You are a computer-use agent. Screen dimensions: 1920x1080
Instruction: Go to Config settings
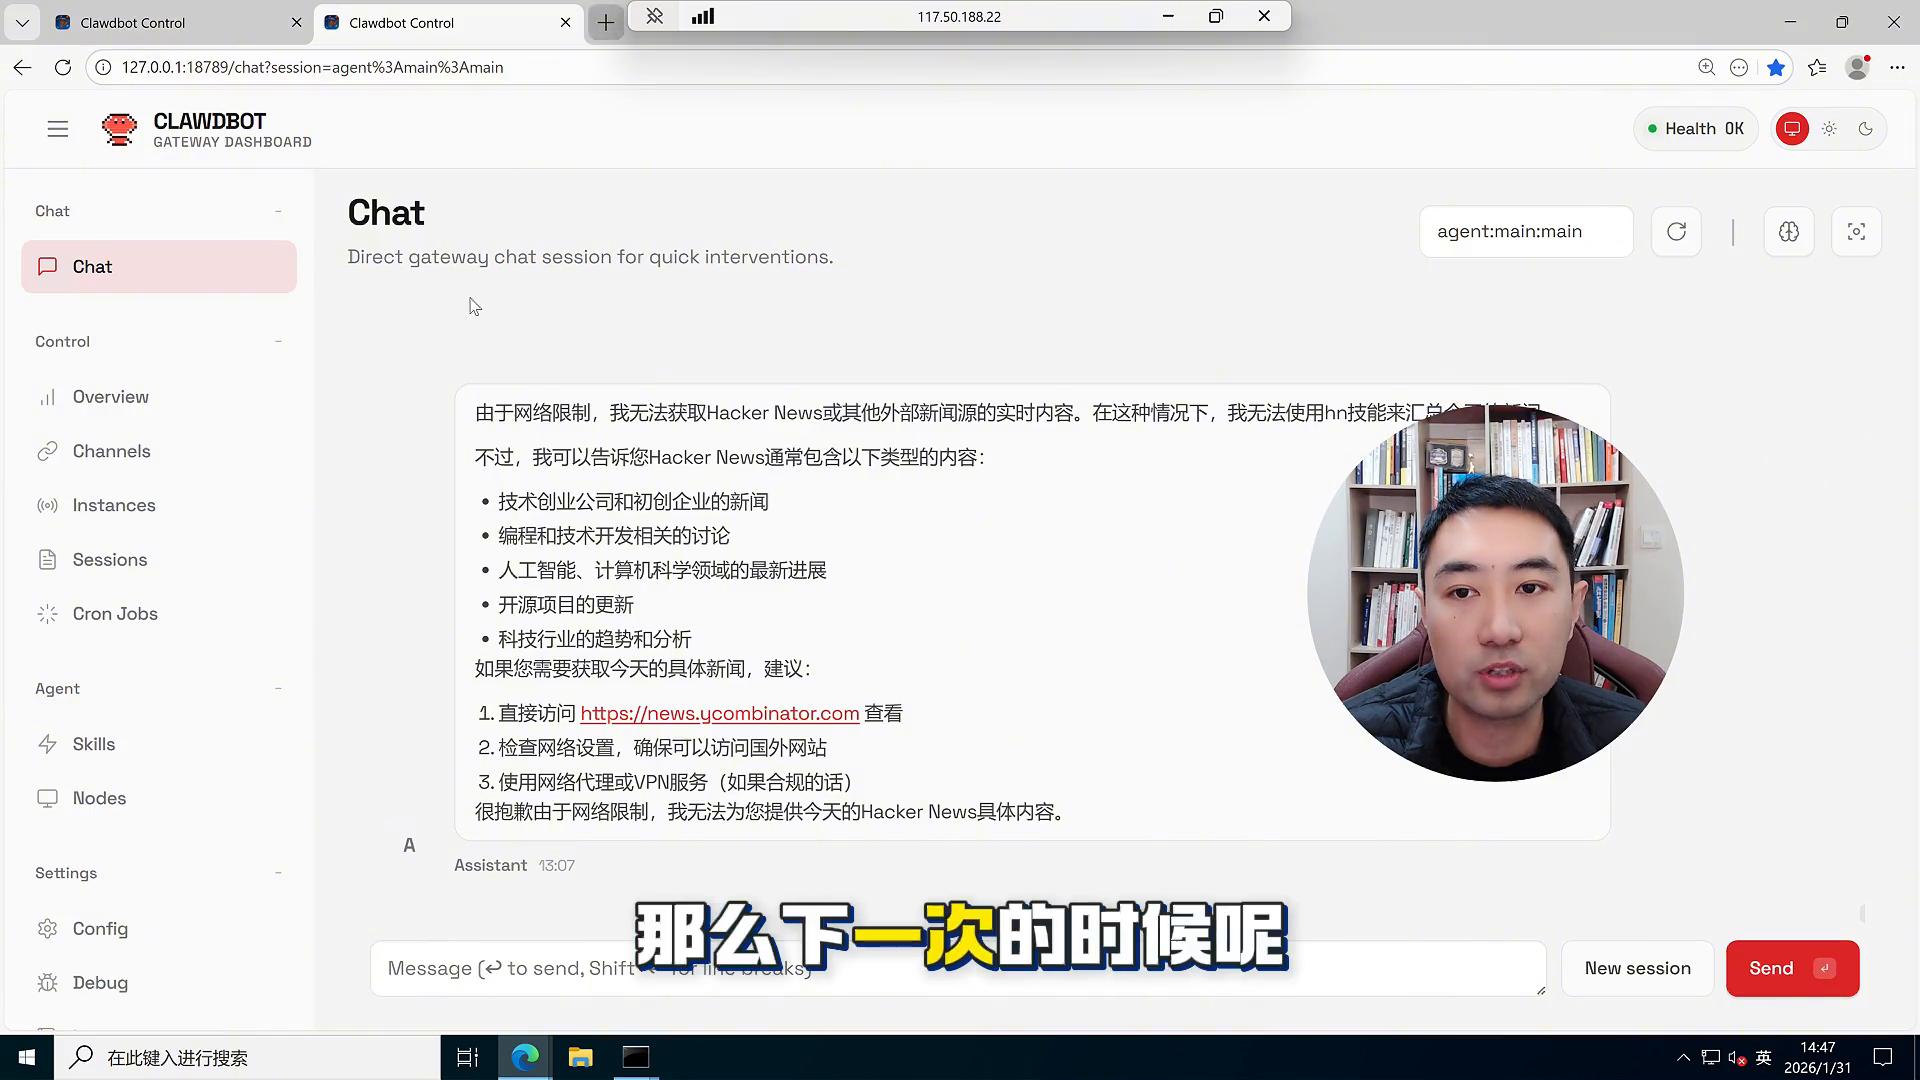(100, 929)
